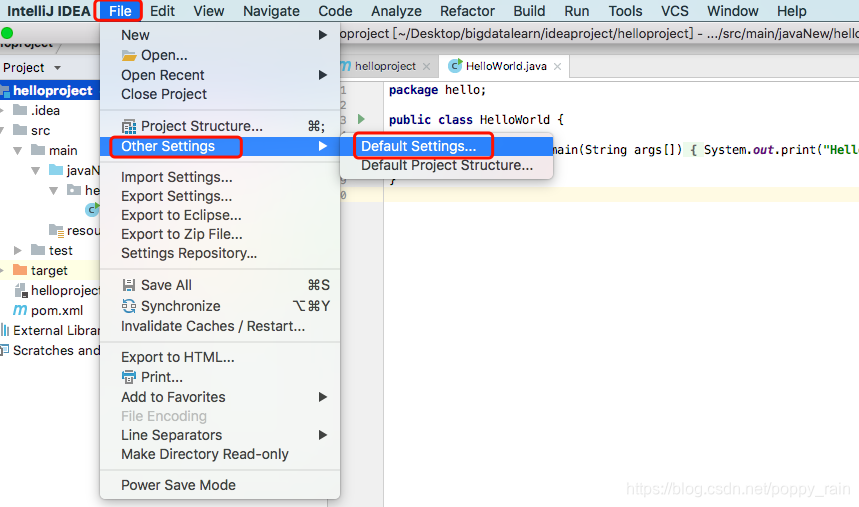This screenshot has width=859, height=507.
Task: Open the Build menu
Action: coord(529,11)
